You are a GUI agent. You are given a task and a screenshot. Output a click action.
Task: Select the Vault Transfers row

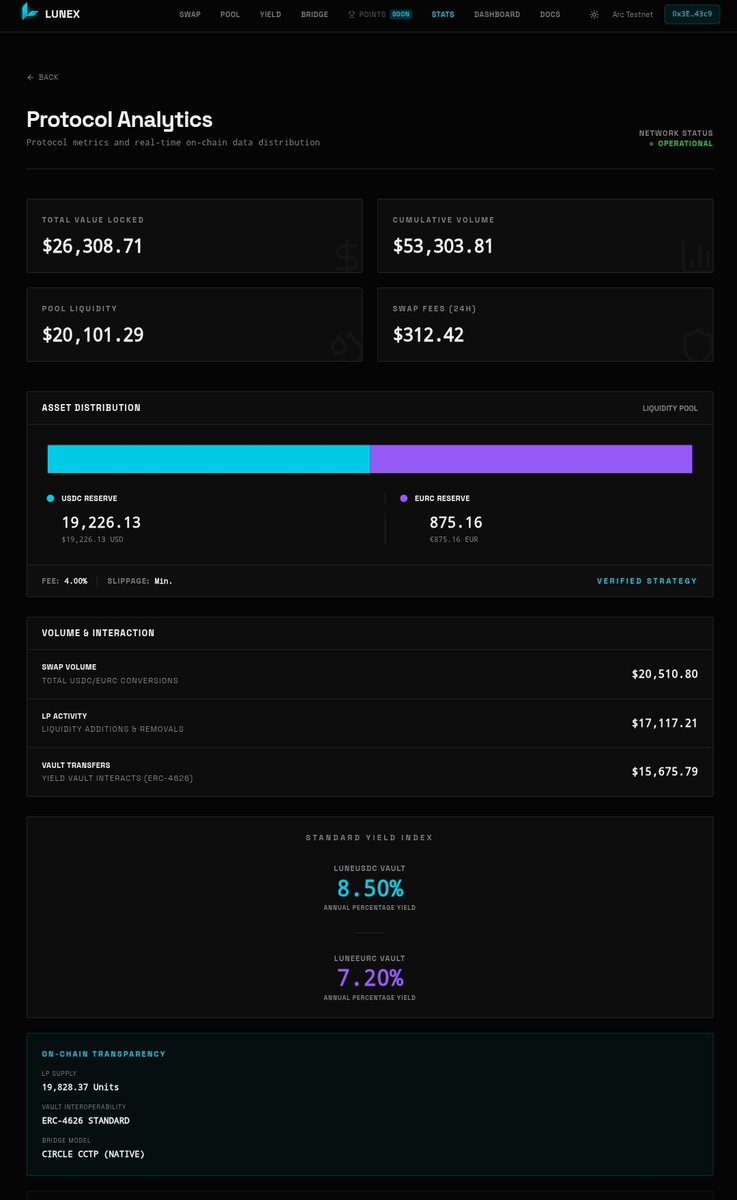(370, 772)
